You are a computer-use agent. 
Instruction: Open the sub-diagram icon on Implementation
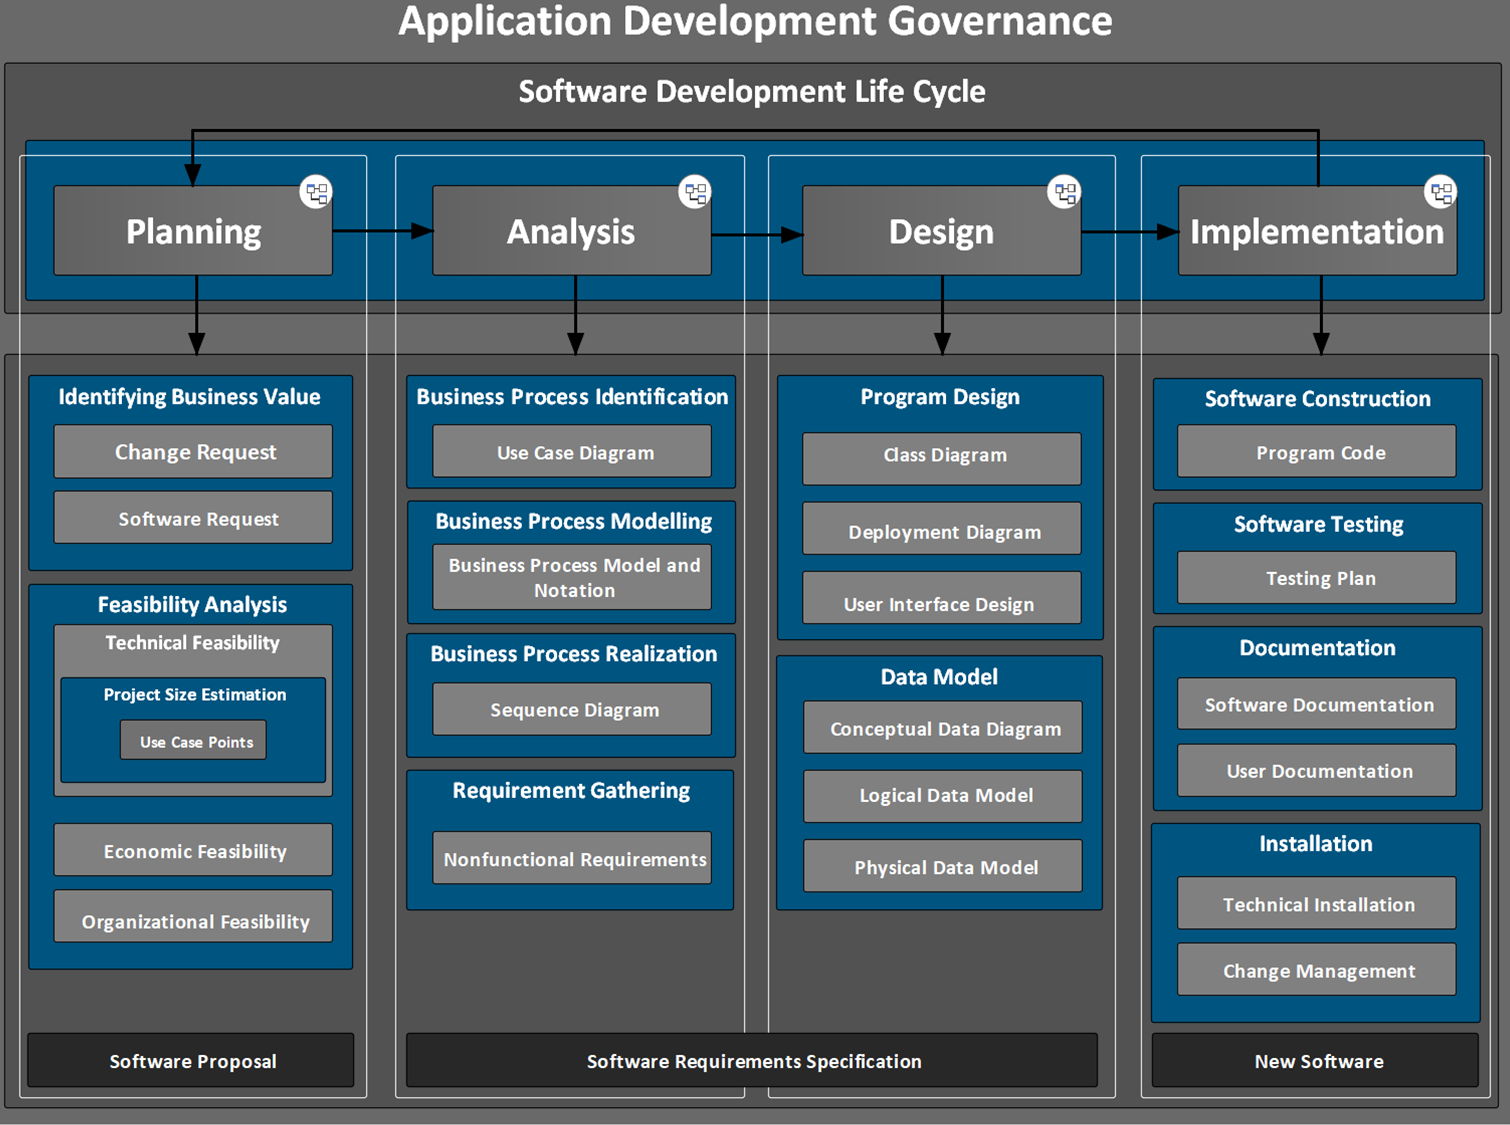coord(1441,192)
